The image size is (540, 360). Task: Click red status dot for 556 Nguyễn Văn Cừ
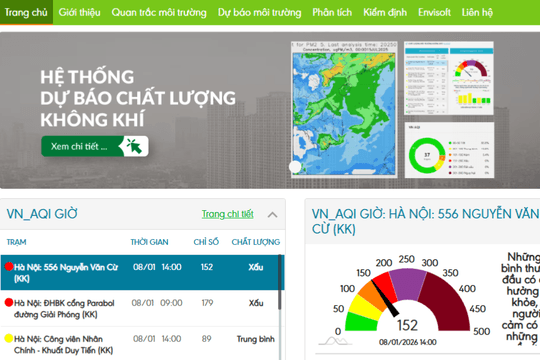(9, 266)
